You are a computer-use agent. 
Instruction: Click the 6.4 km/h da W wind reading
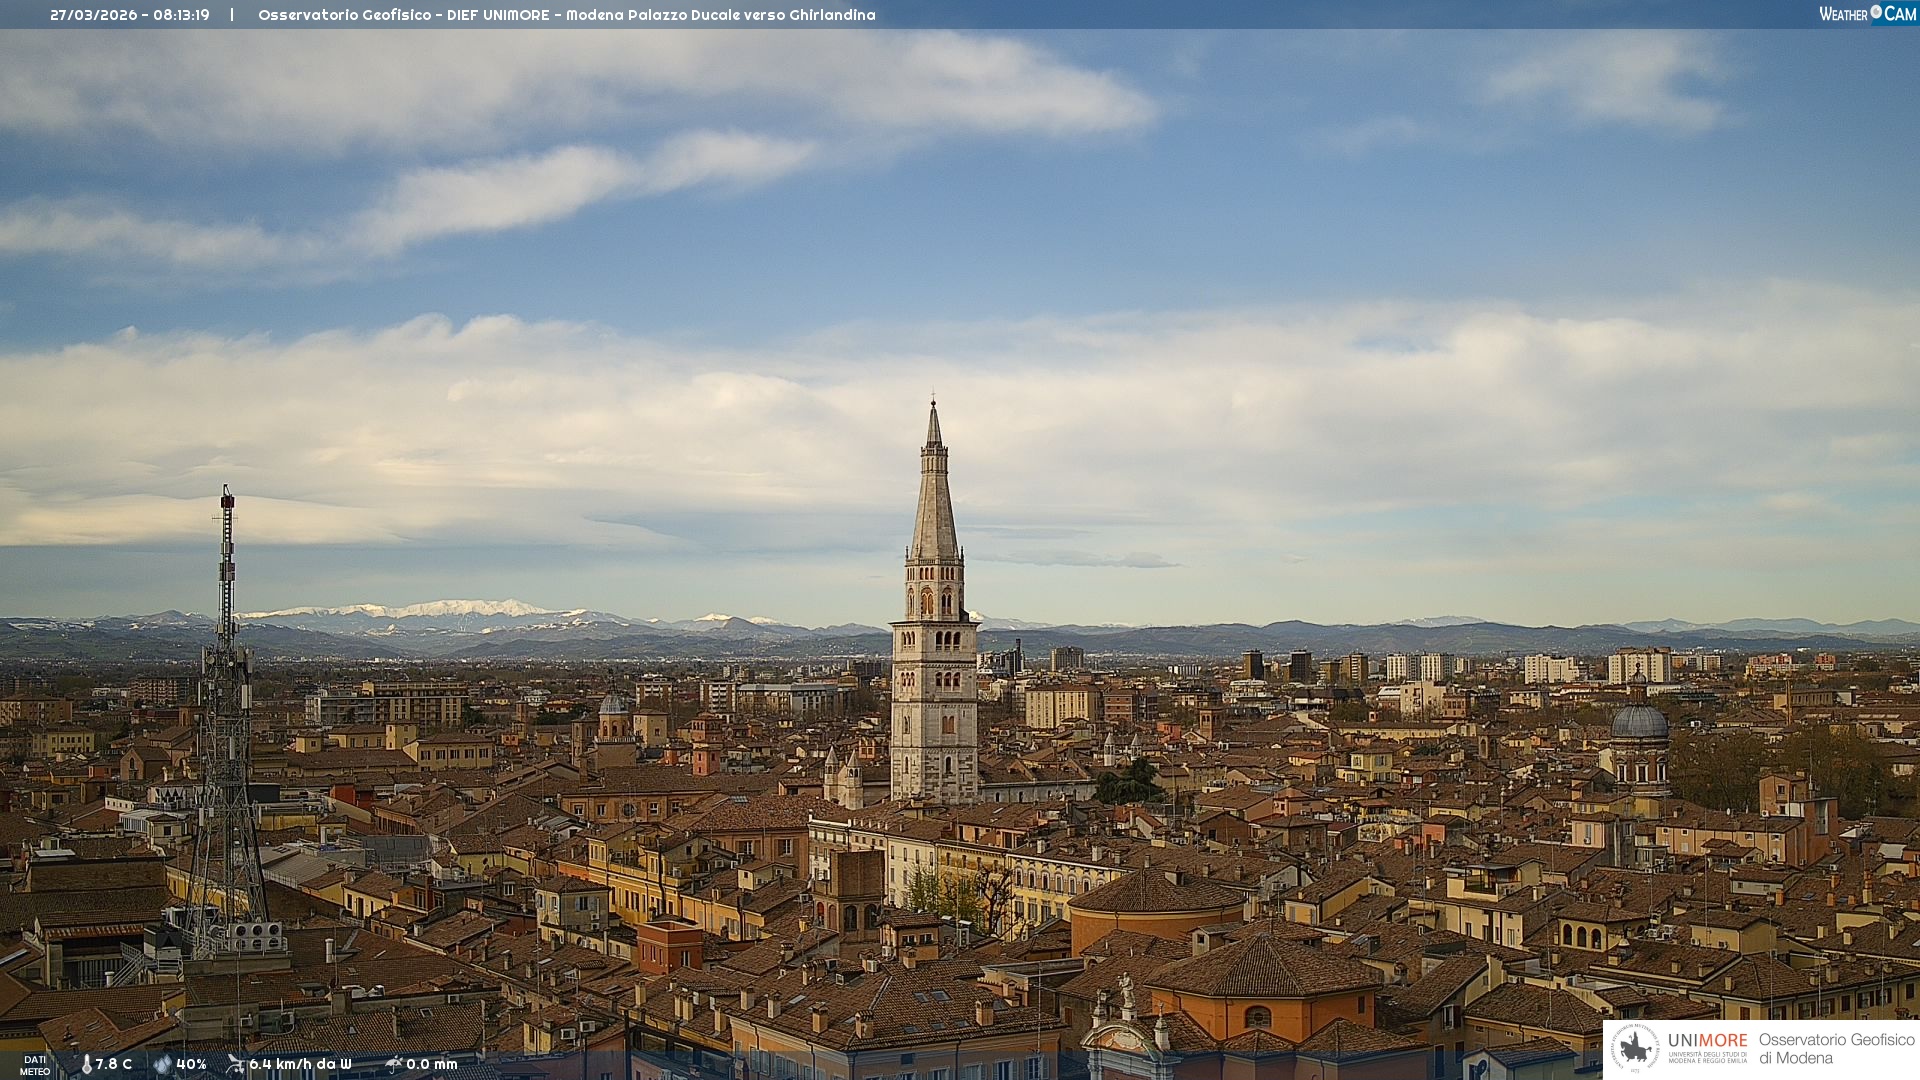300,1064
